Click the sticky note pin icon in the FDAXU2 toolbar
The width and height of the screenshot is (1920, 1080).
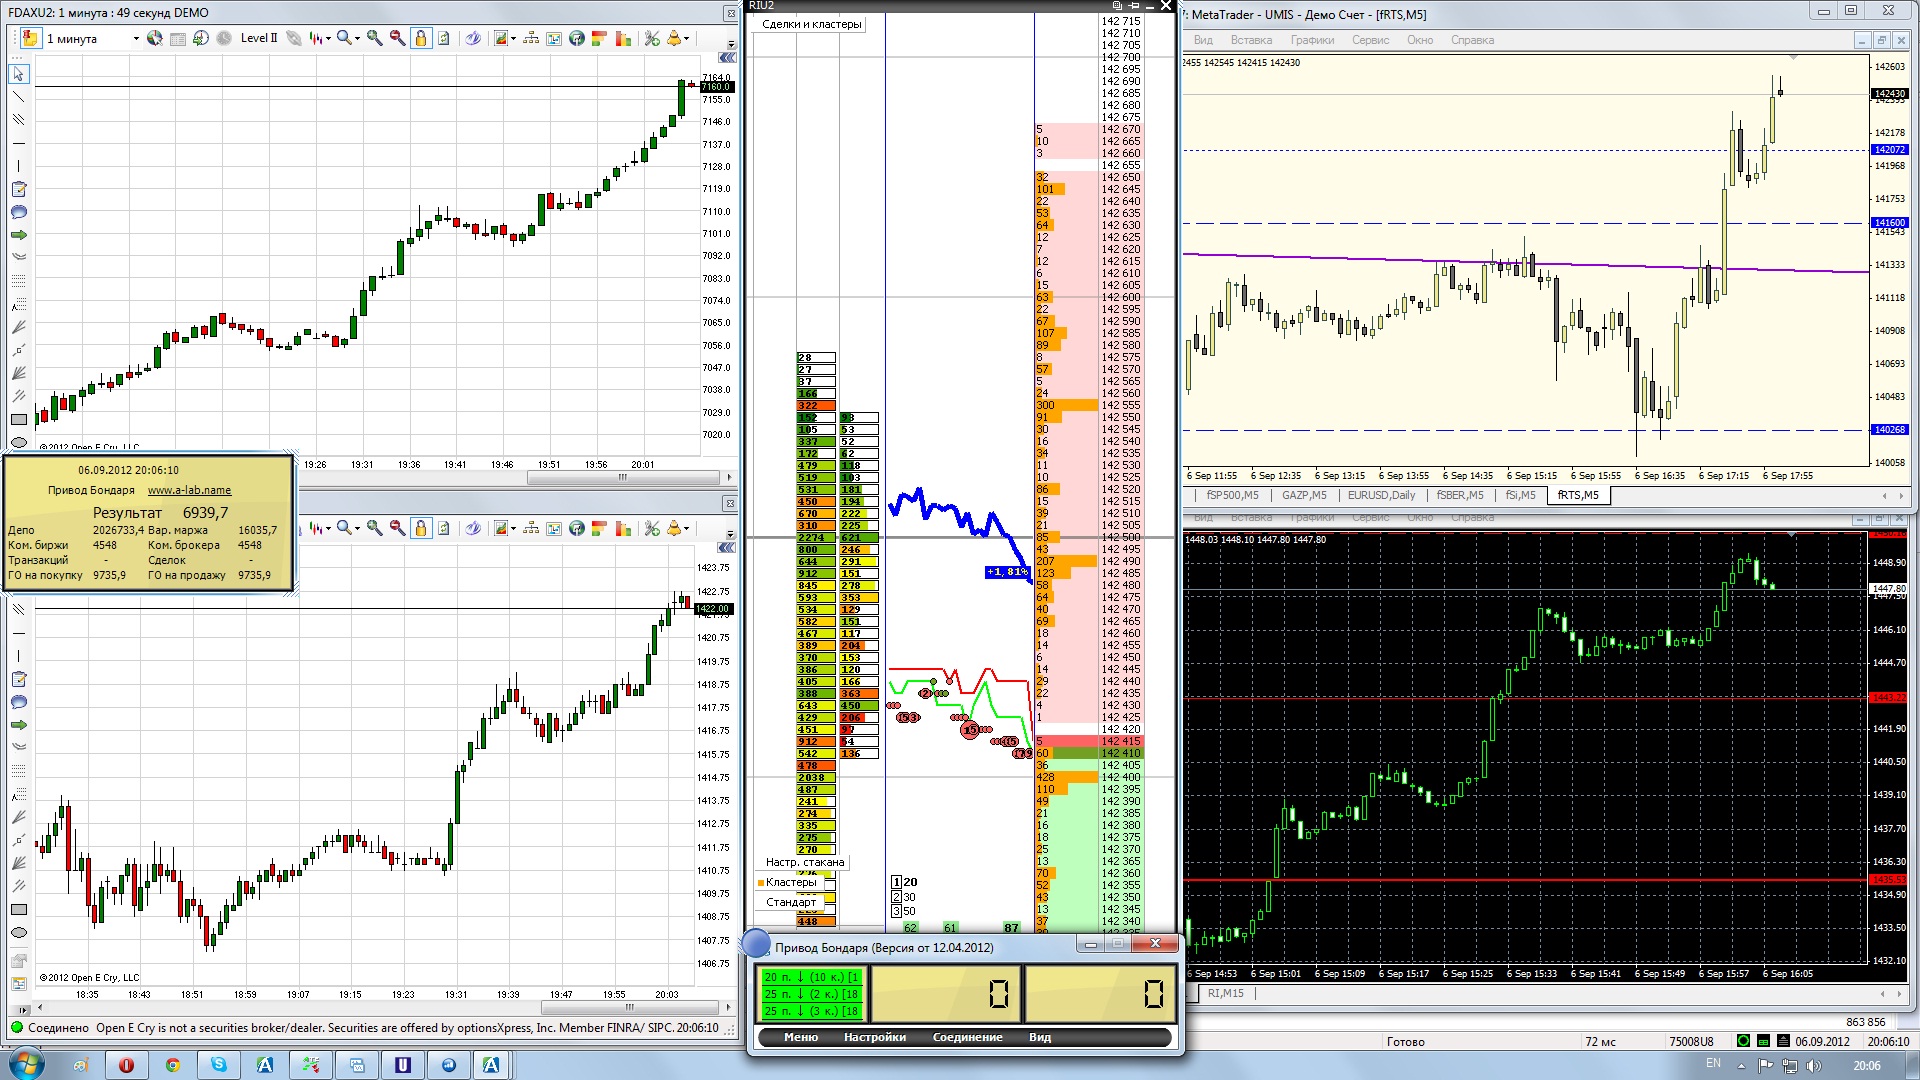point(30,38)
